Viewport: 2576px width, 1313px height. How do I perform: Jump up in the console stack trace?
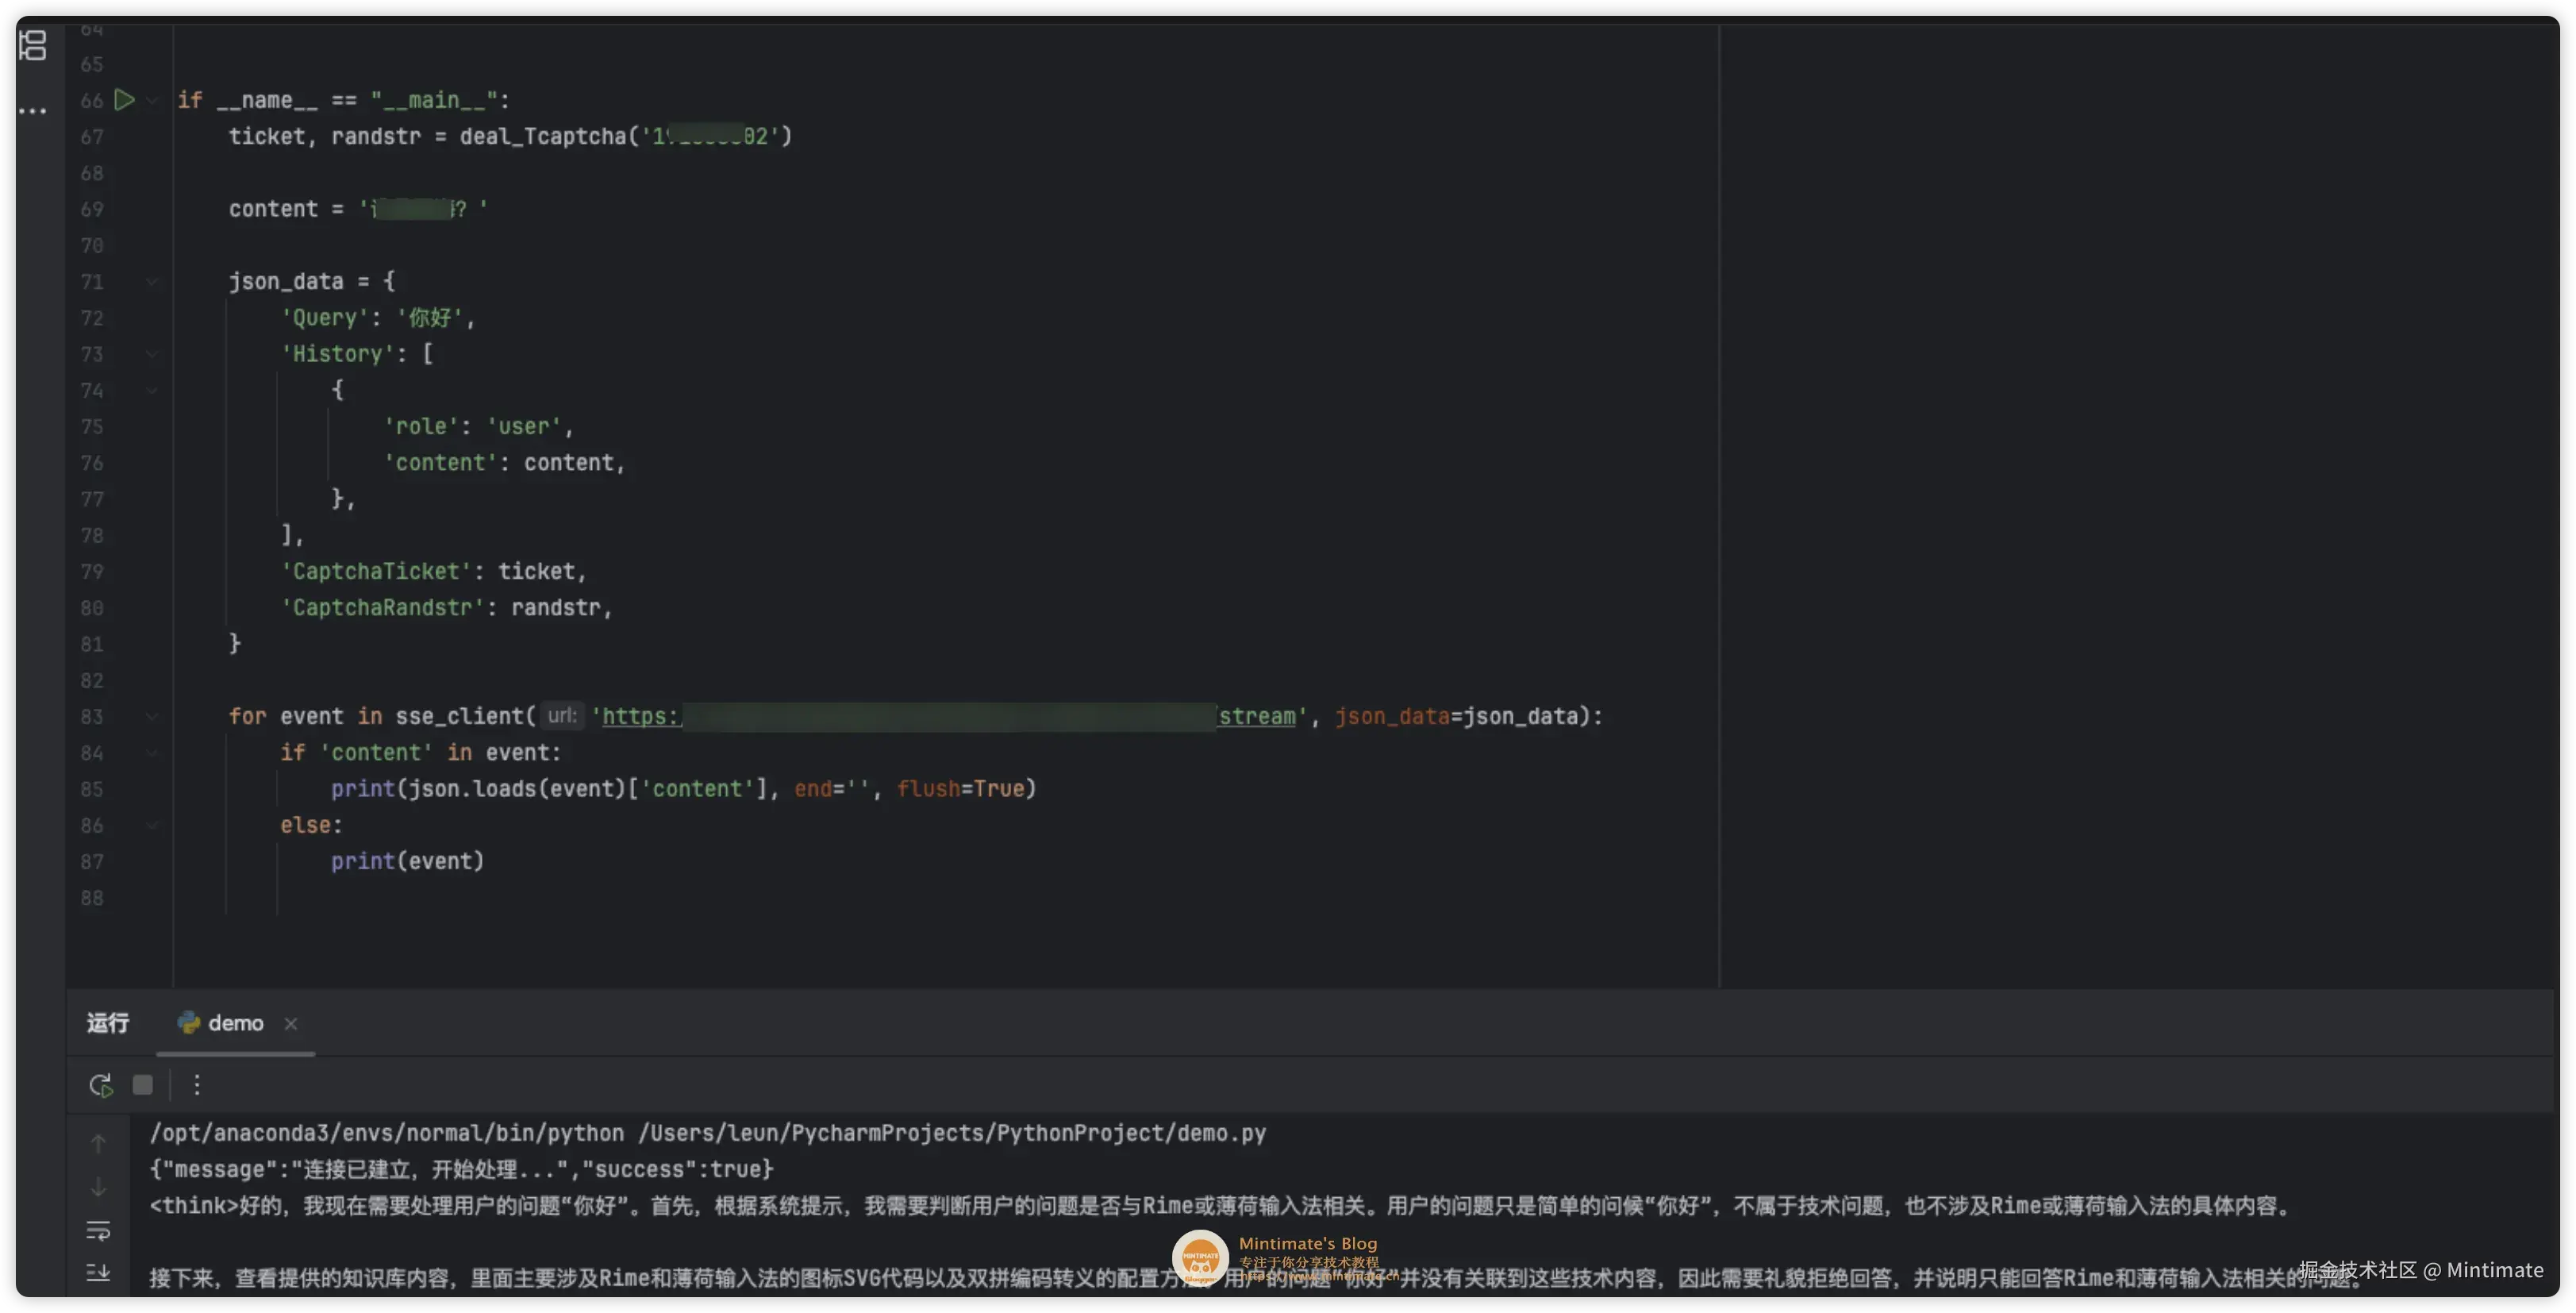pos(98,1143)
